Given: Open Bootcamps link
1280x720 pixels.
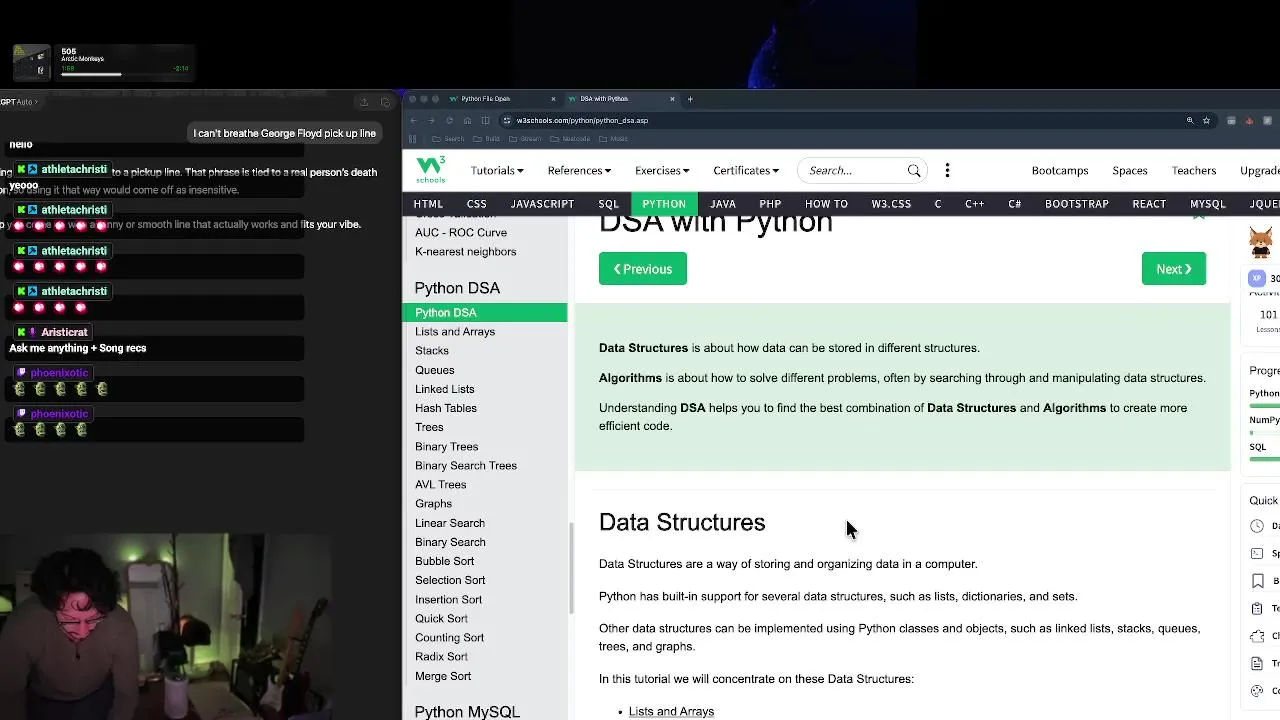Looking at the screenshot, I should click(x=1060, y=171).
